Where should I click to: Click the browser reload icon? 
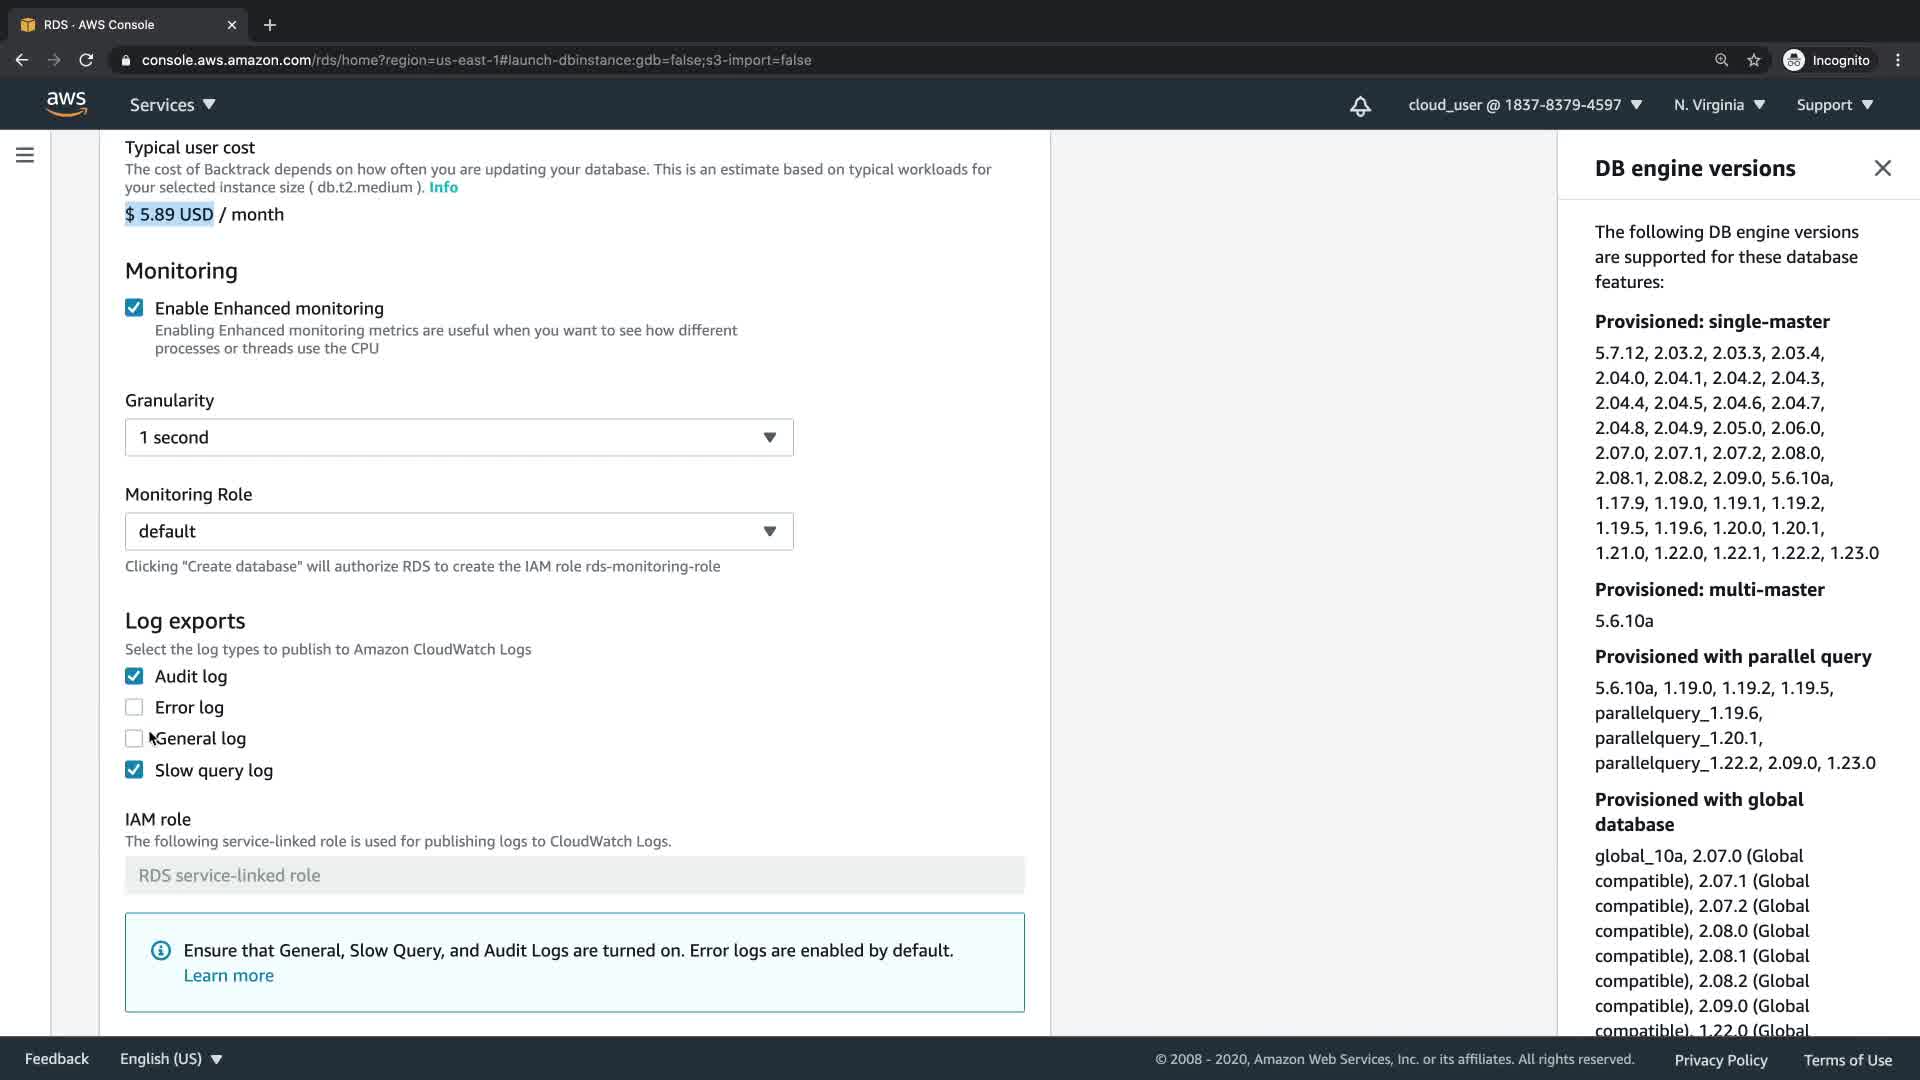click(86, 60)
